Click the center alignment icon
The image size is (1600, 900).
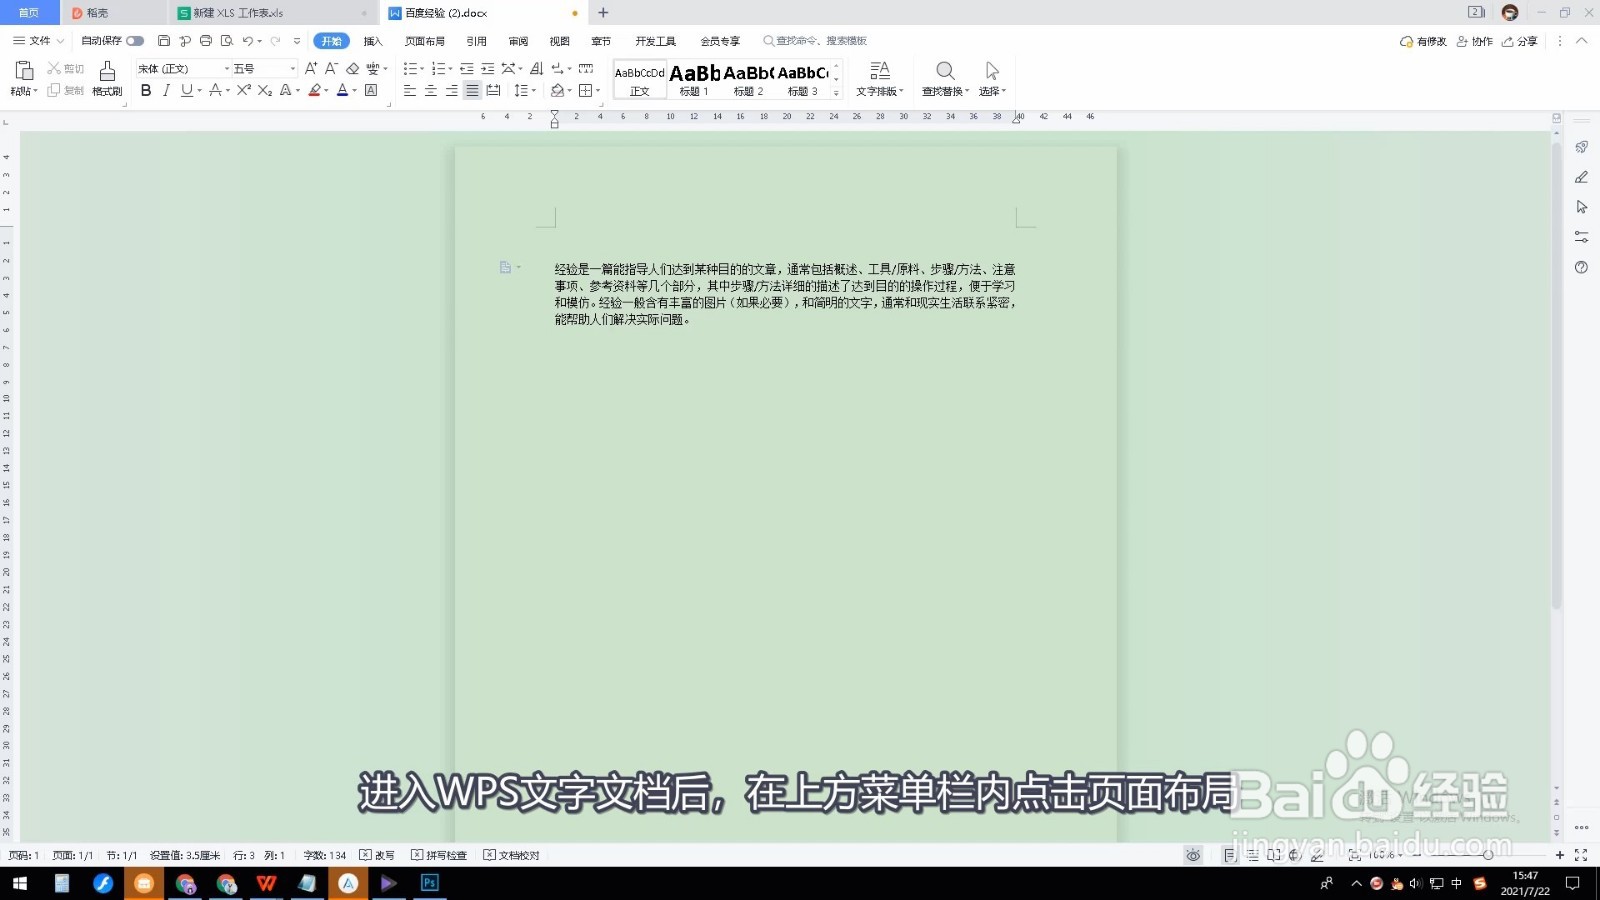point(429,91)
